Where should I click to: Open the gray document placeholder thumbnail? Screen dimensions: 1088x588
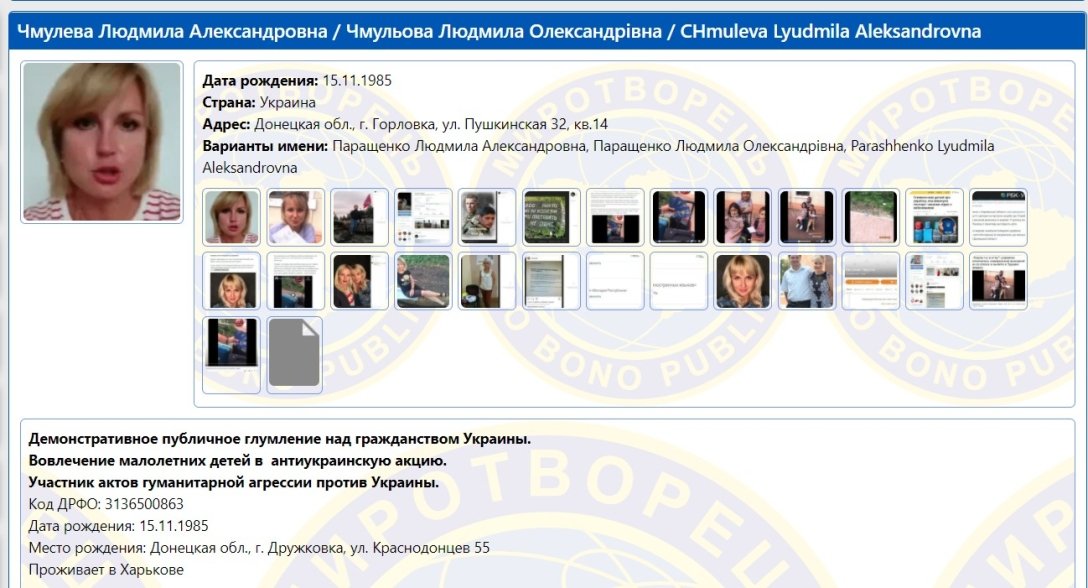(293, 350)
